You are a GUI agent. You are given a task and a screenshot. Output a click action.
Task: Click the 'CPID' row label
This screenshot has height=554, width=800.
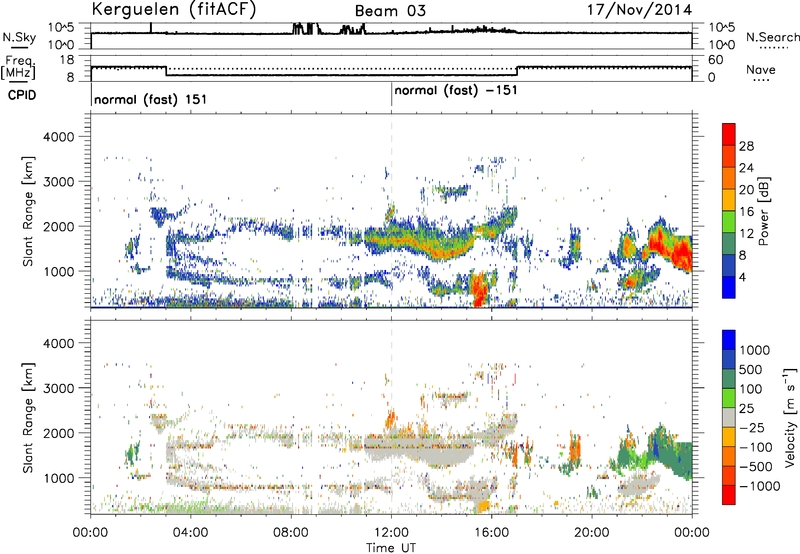(x=22, y=95)
